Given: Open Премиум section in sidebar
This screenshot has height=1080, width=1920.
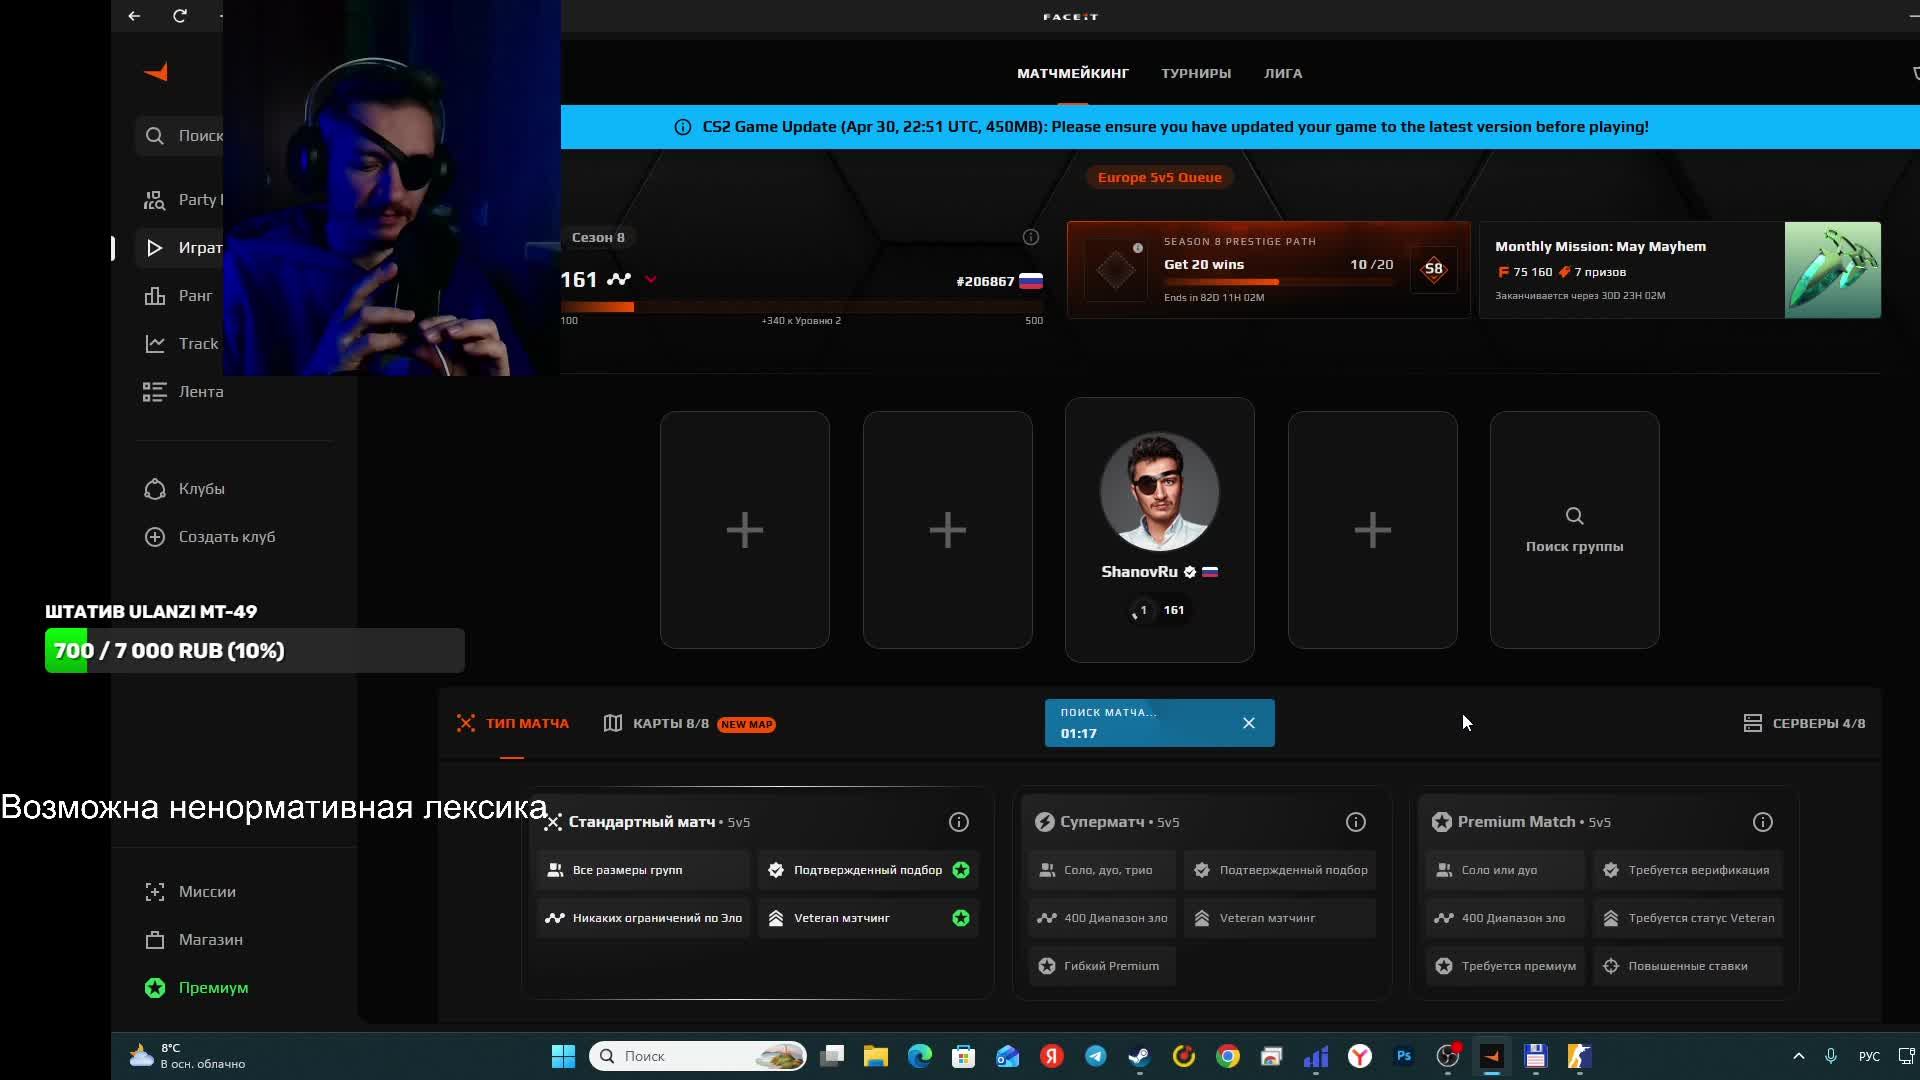Looking at the screenshot, I should click(x=196, y=988).
